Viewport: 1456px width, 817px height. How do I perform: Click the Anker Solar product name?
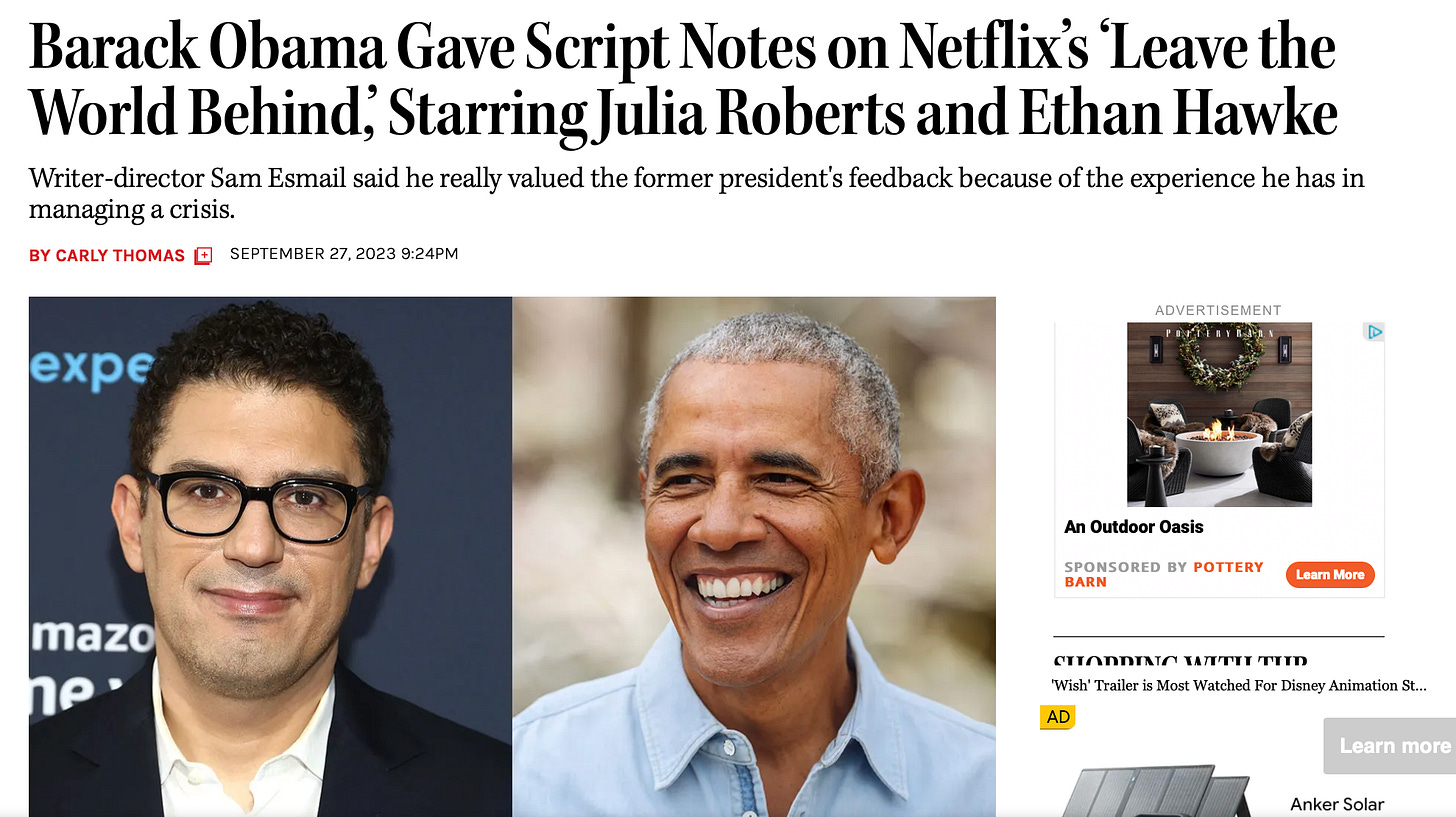pyautogui.click(x=1337, y=804)
